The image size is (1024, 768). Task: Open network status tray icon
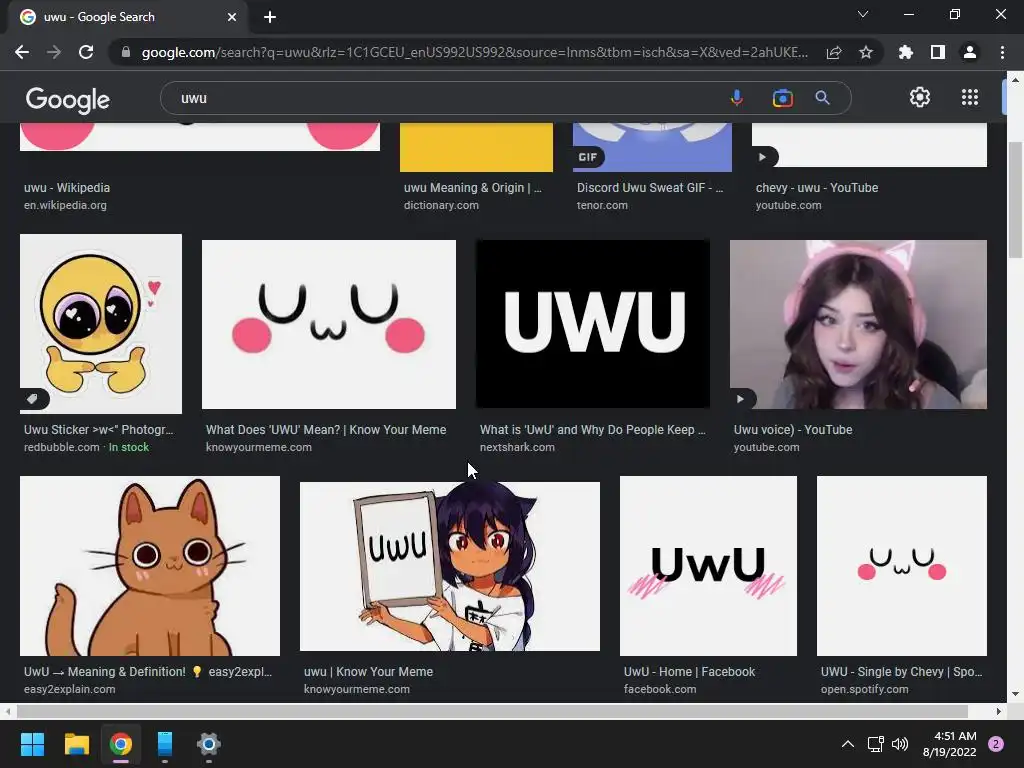[x=875, y=744]
